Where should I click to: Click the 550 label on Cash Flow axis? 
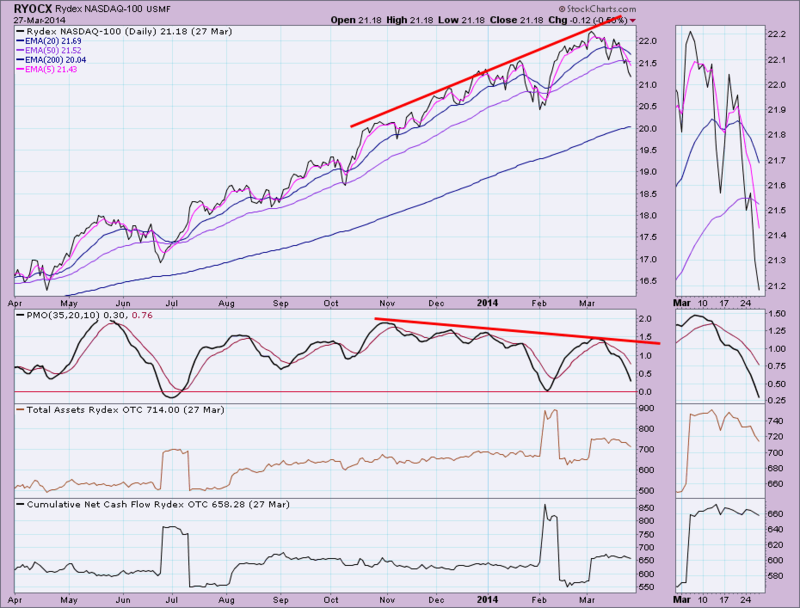(646, 588)
